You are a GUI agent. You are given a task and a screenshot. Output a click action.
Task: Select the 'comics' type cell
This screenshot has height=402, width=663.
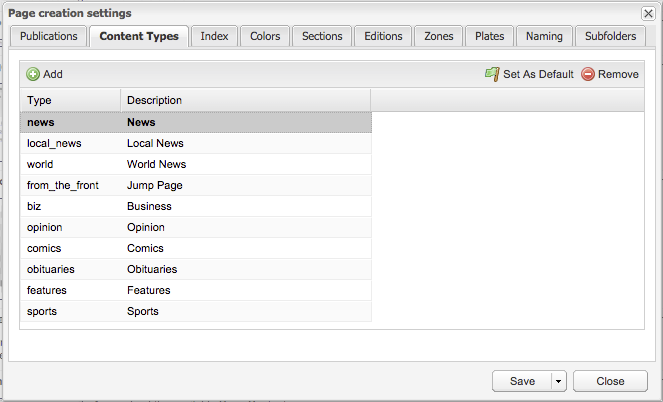point(71,248)
